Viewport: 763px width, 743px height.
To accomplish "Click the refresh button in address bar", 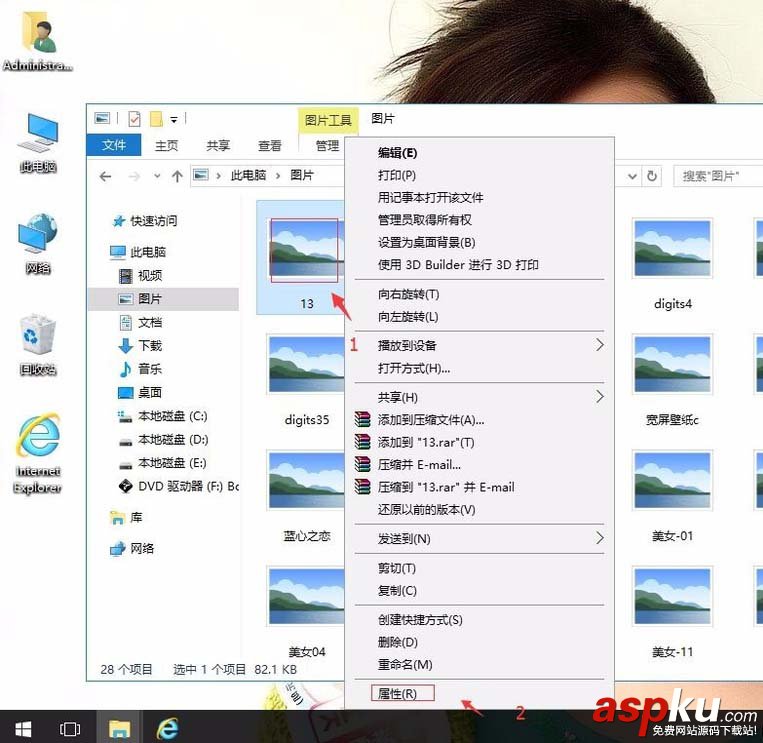I will pyautogui.click(x=652, y=176).
